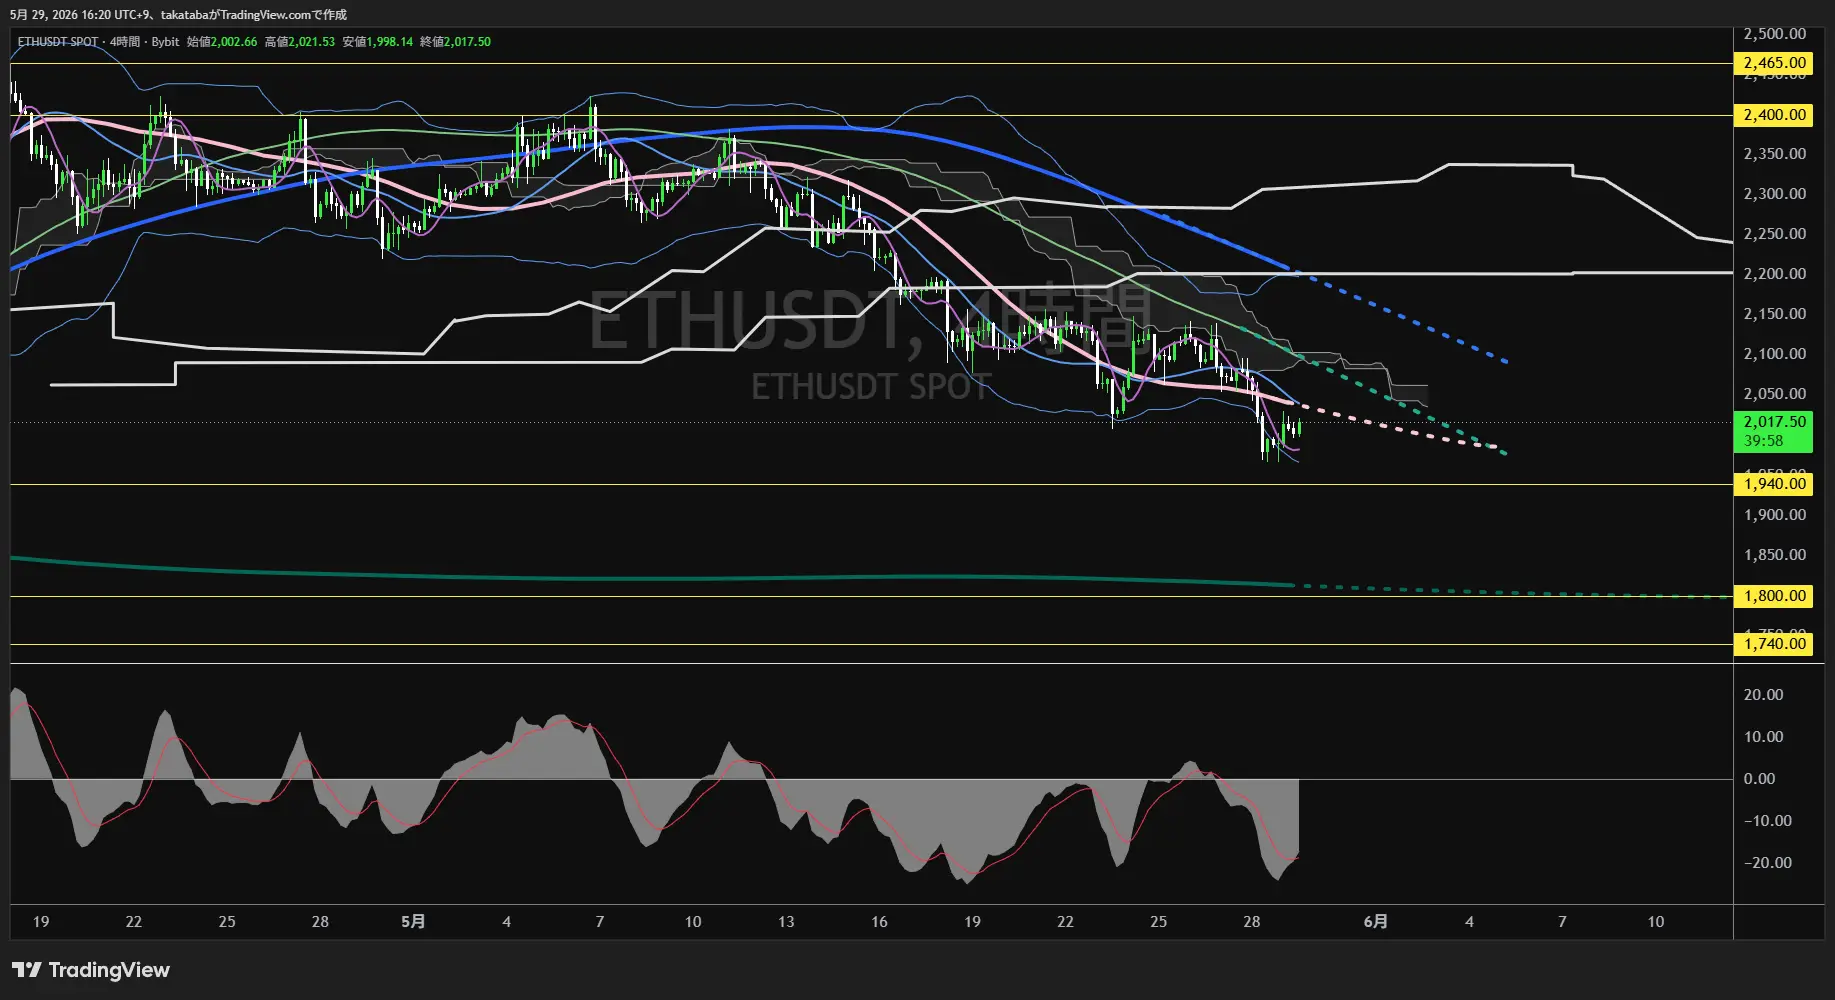Click the 13 date label on time axis
The height and width of the screenshot is (1000, 1835).
(x=786, y=922)
